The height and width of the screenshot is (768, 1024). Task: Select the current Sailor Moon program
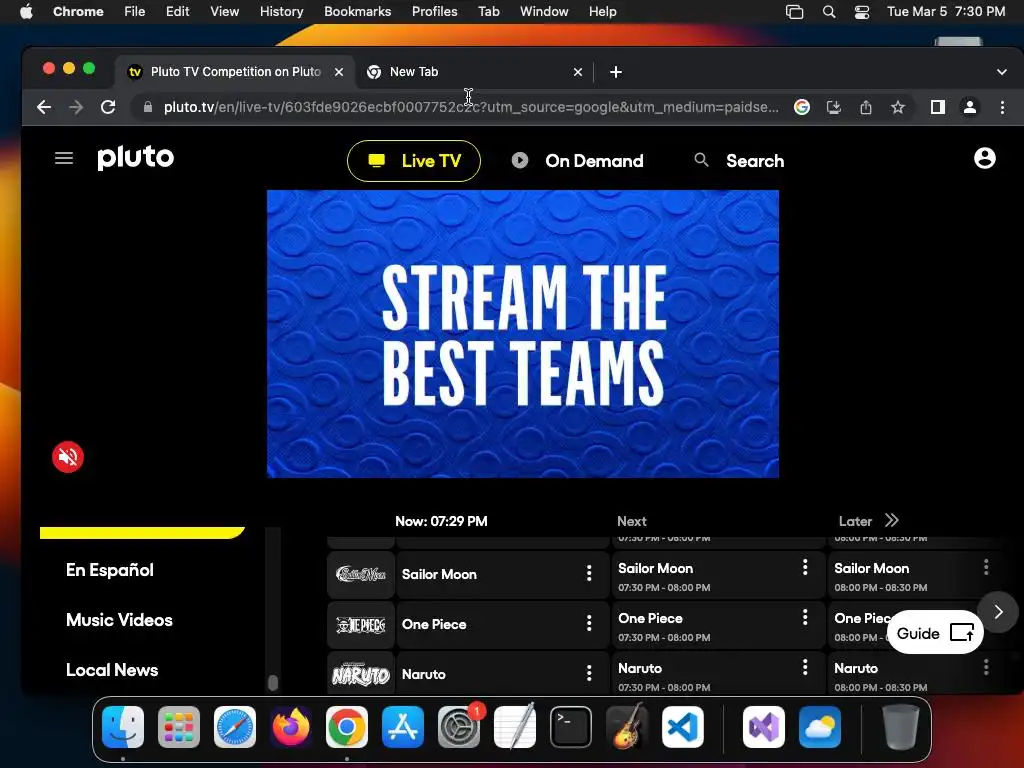[502, 574]
